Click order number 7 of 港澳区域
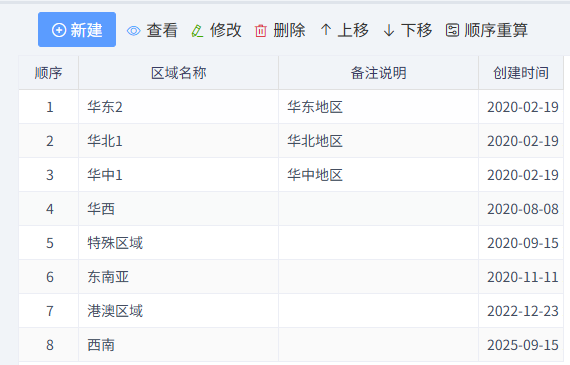 point(50,311)
